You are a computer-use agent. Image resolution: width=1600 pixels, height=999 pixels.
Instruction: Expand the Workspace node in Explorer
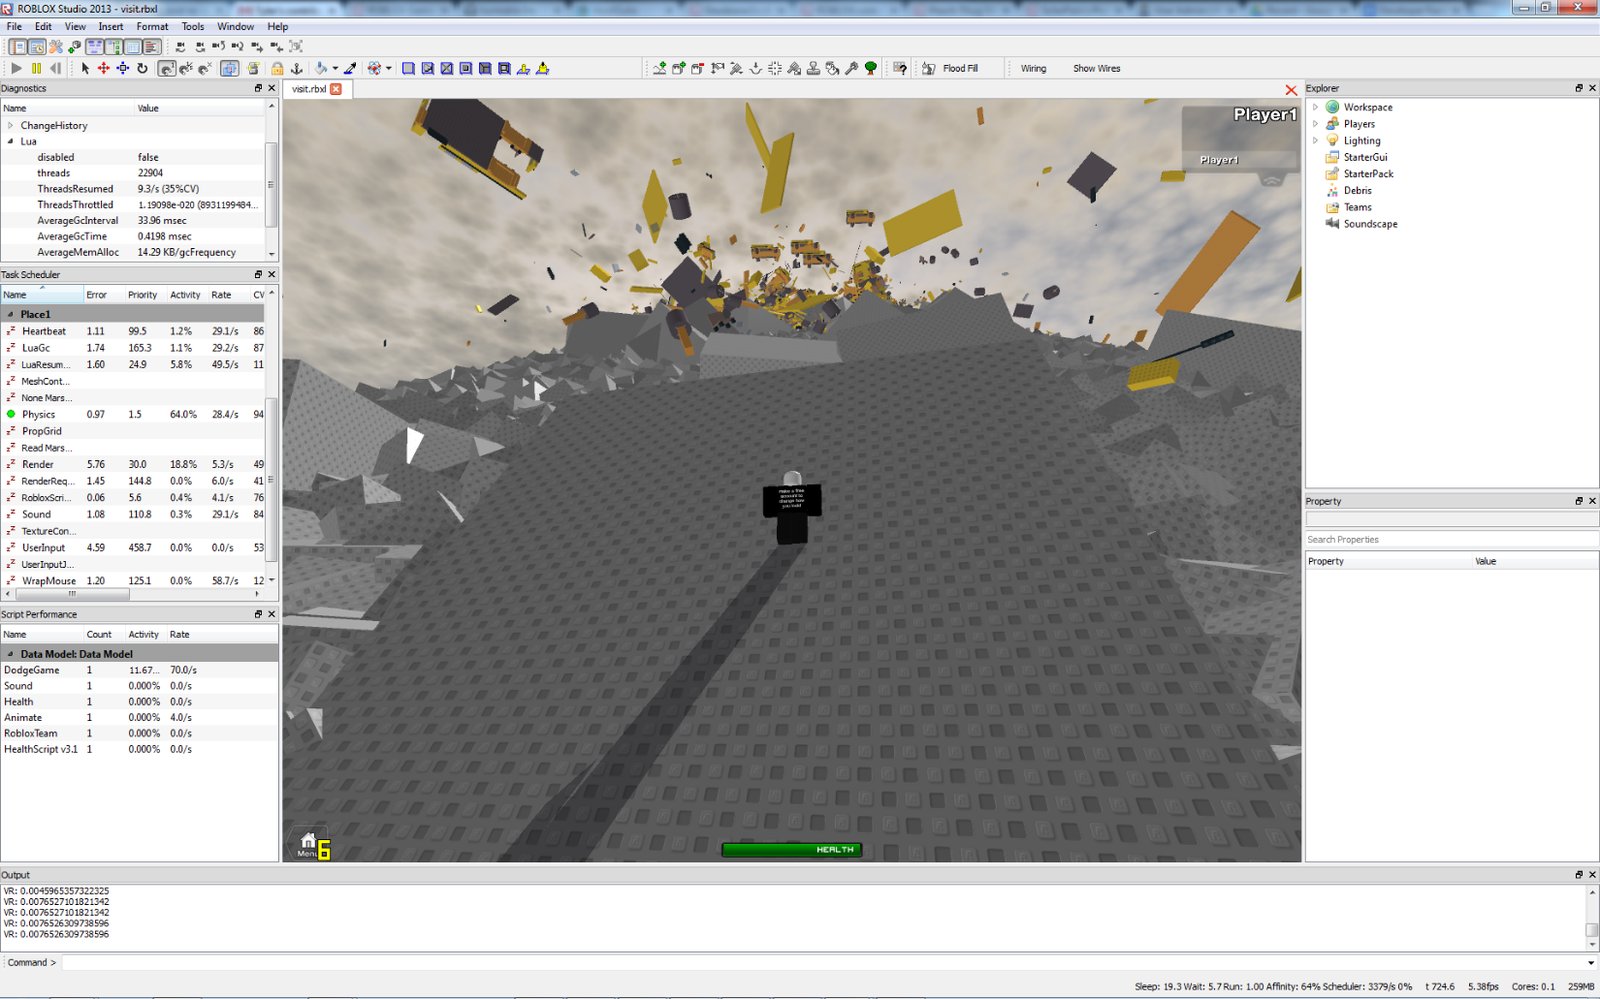point(1315,107)
